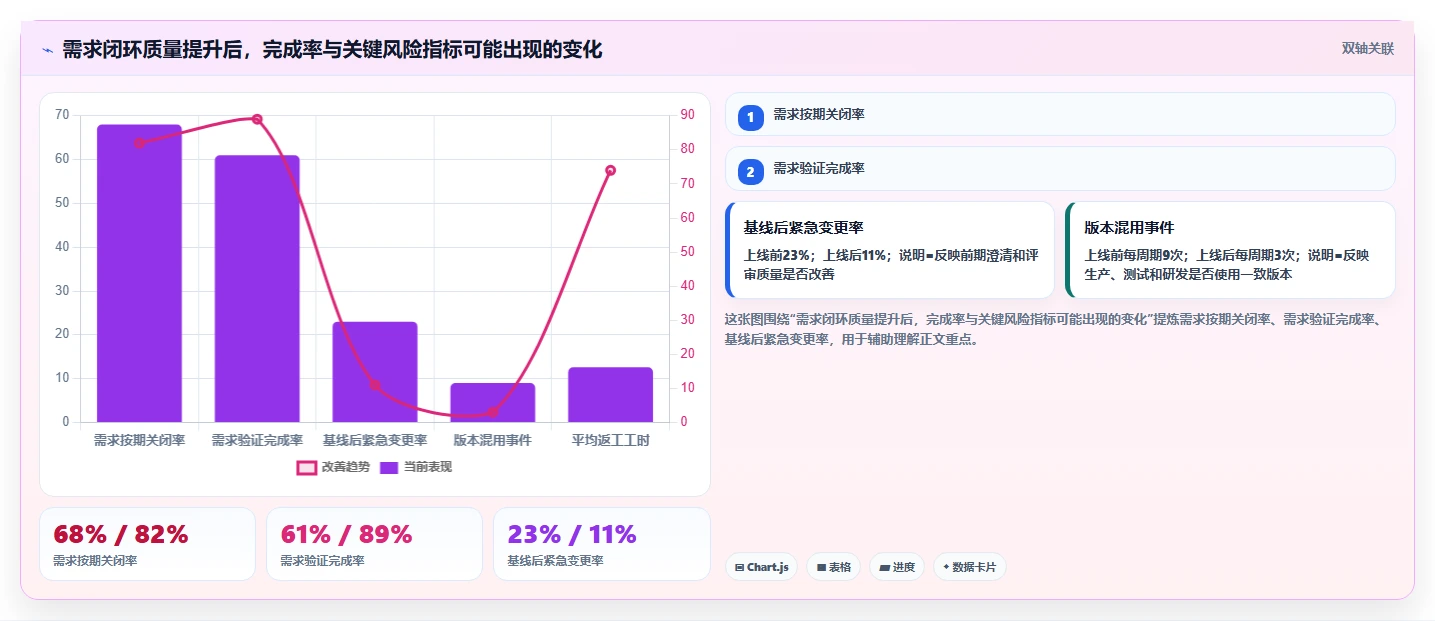This screenshot has height=621, width=1435.
Task: Click the trend line point on 需求按期关闭率 bar
Action: tap(139, 143)
